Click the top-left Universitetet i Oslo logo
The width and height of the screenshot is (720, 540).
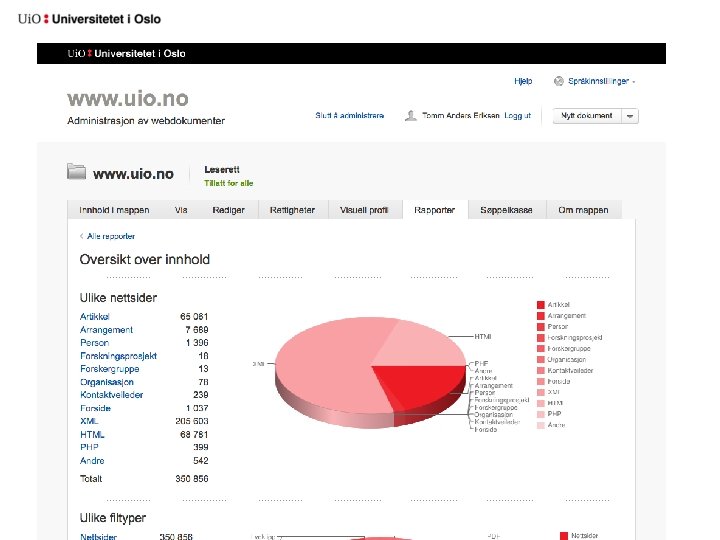pyautogui.click(x=90, y=19)
